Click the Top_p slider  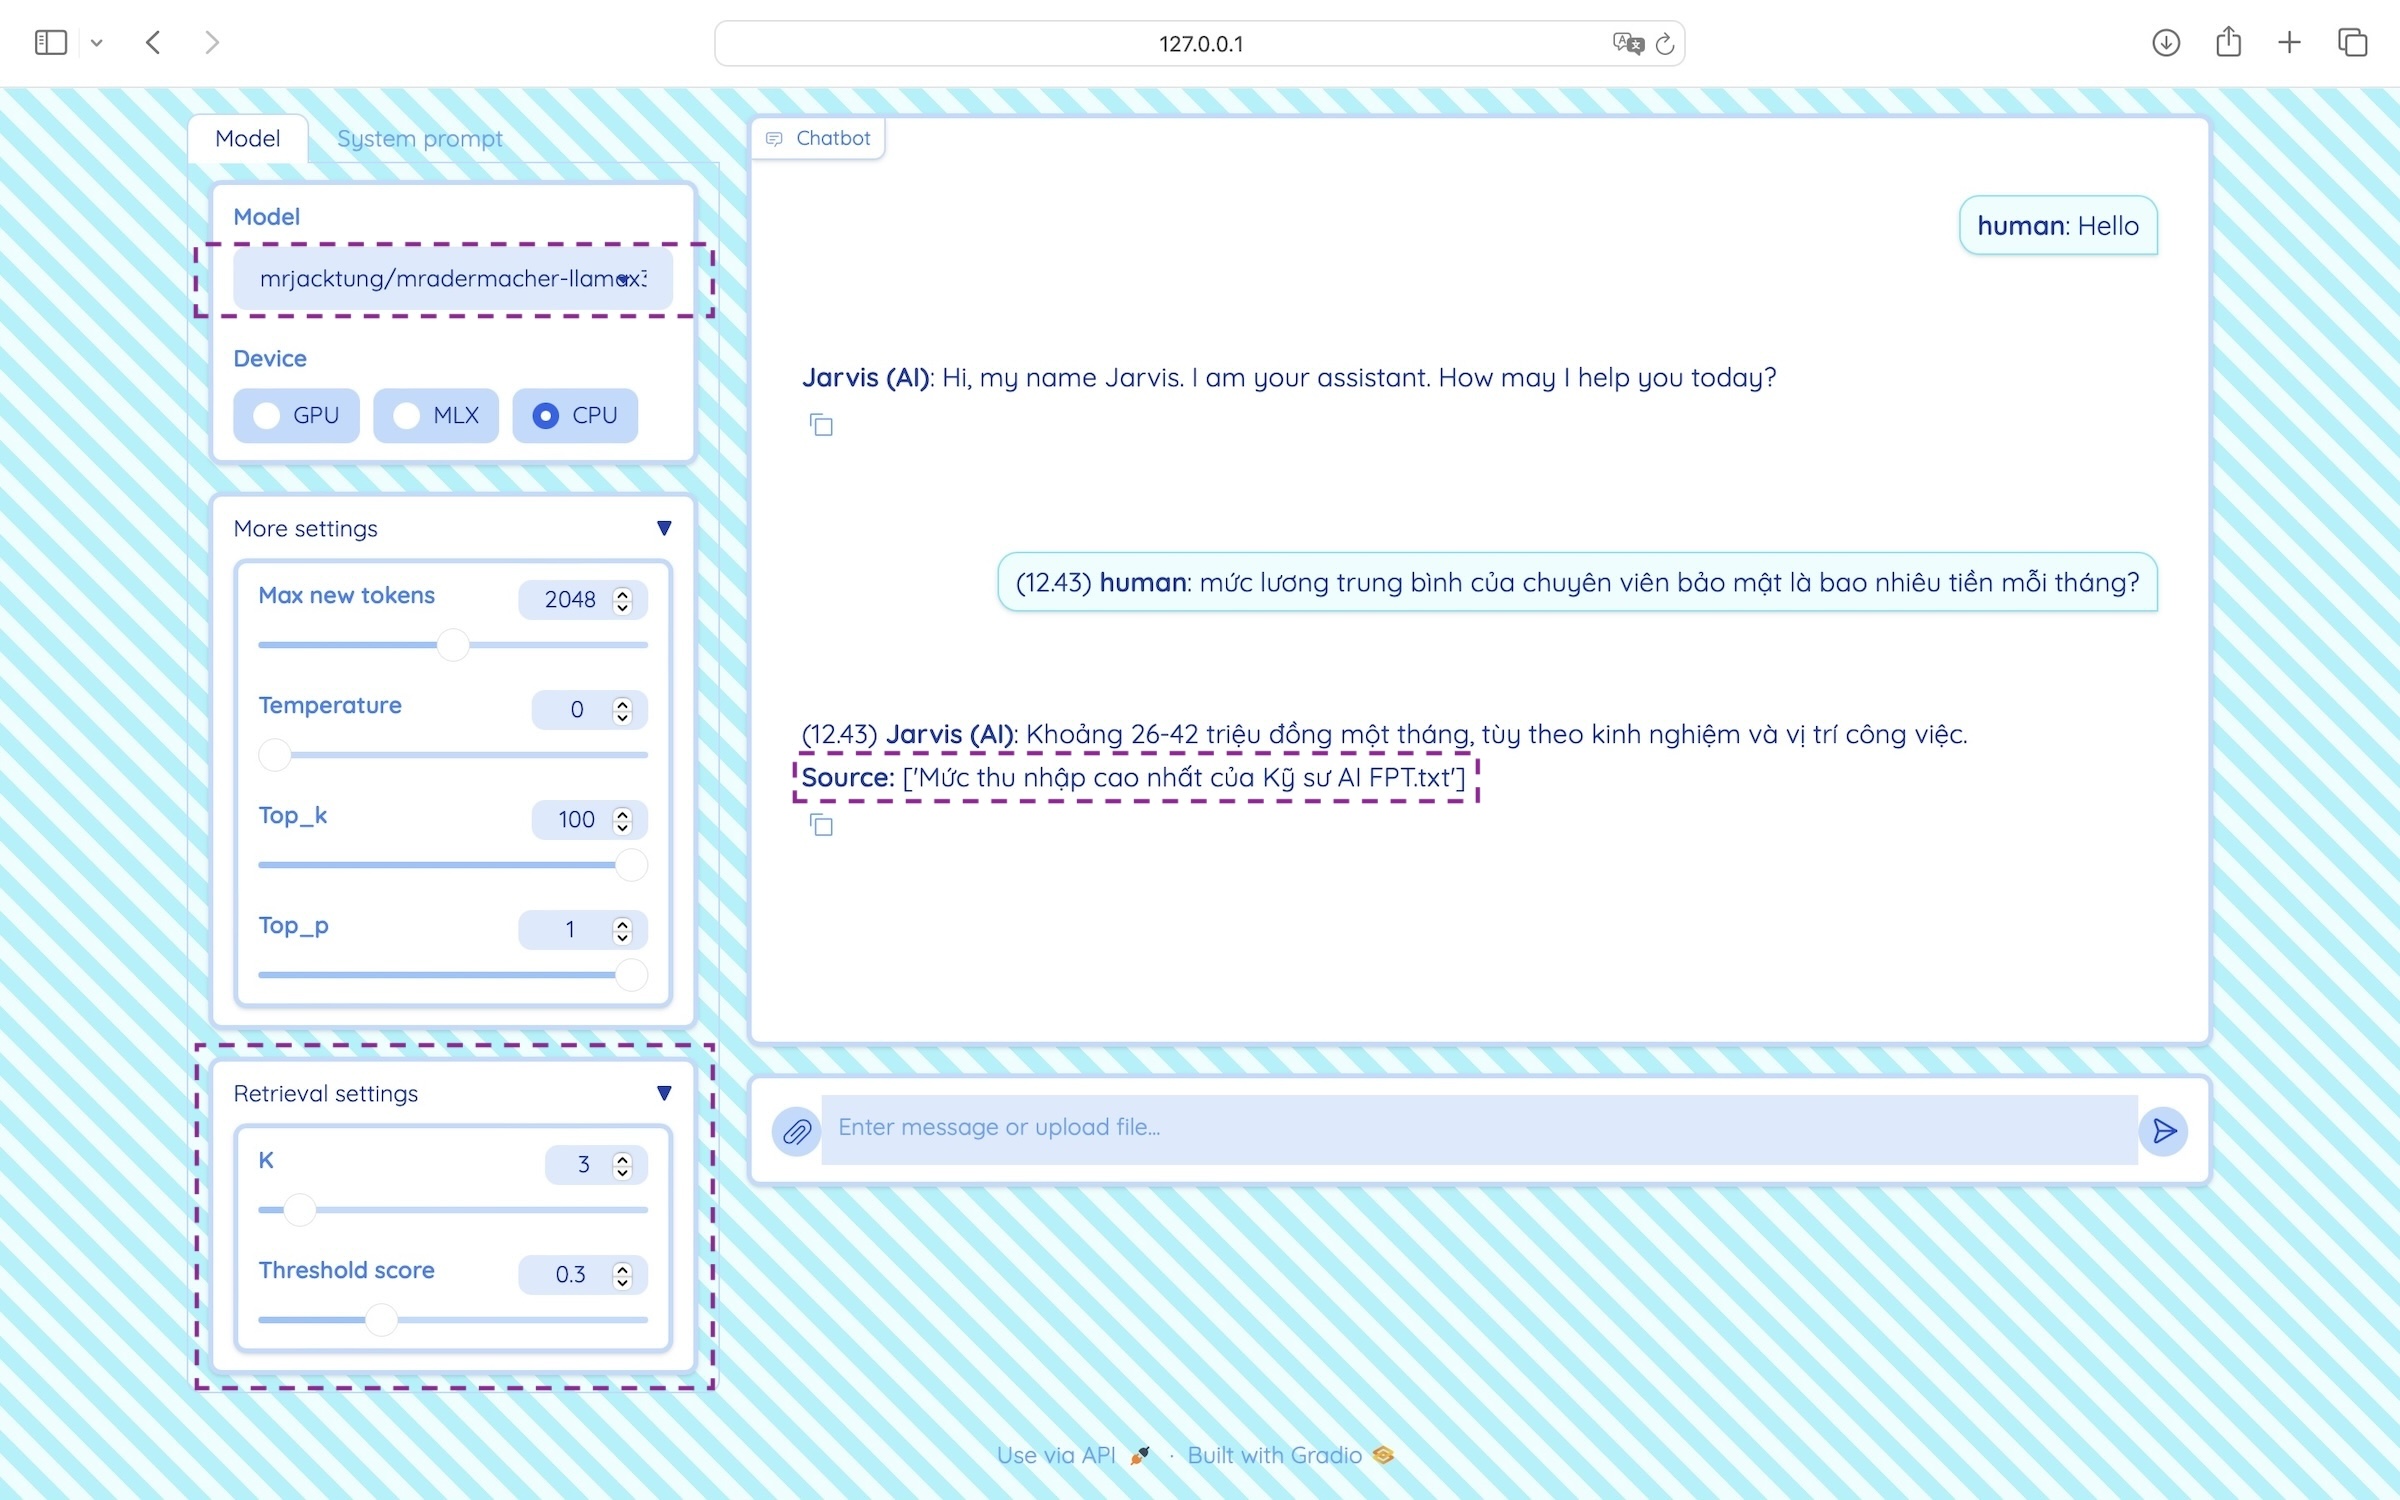pyautogui.click(x=453, y=975)
